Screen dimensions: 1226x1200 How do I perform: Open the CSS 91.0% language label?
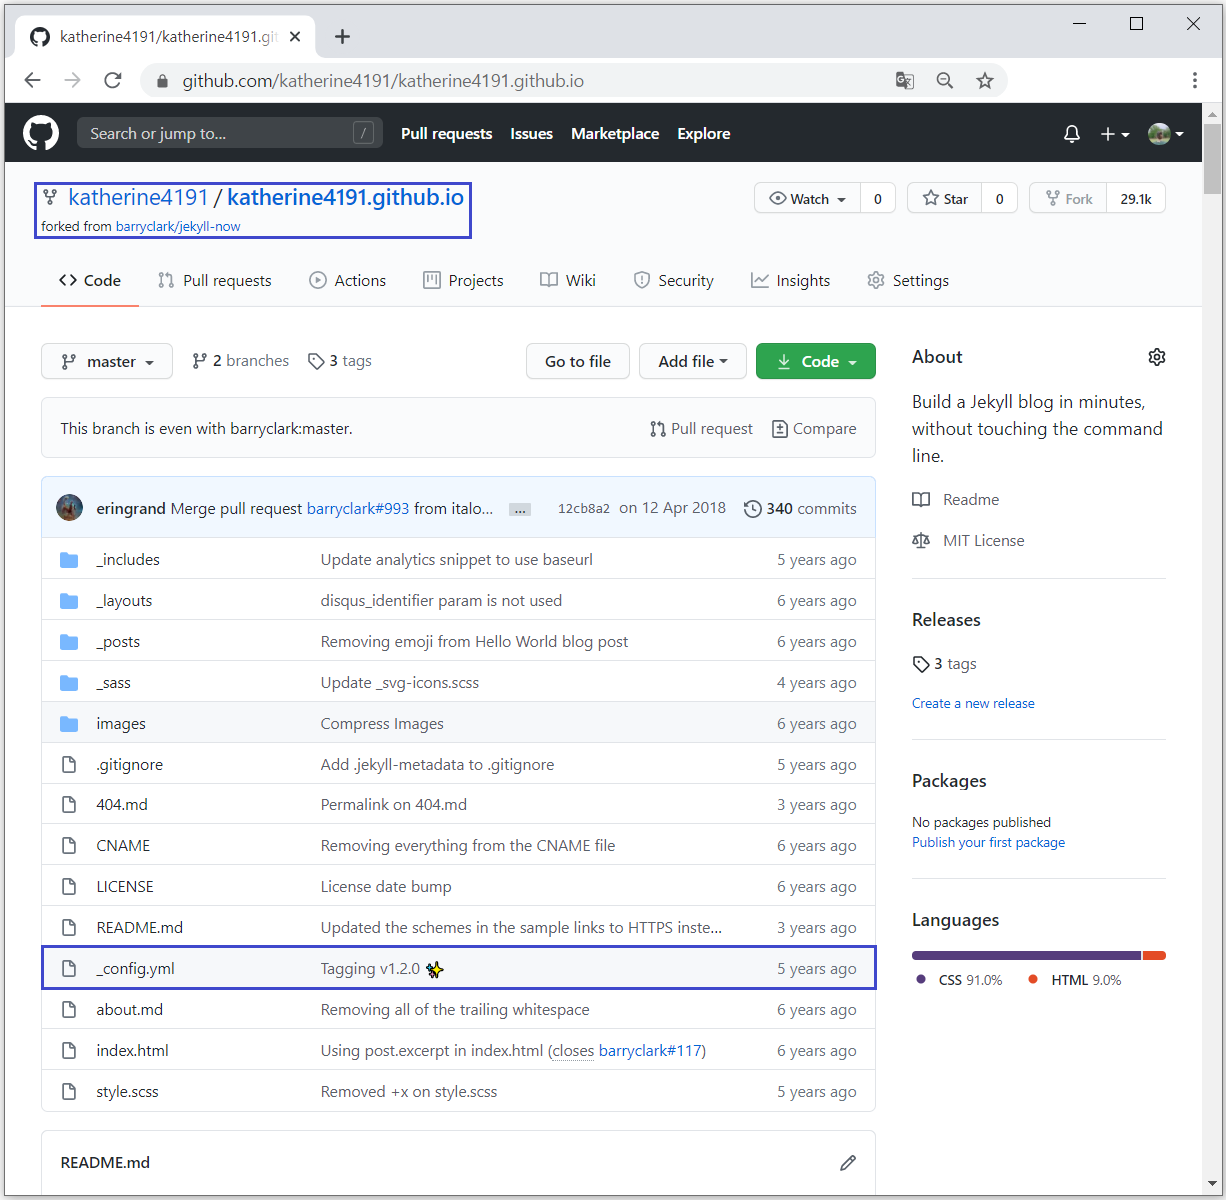959,980
